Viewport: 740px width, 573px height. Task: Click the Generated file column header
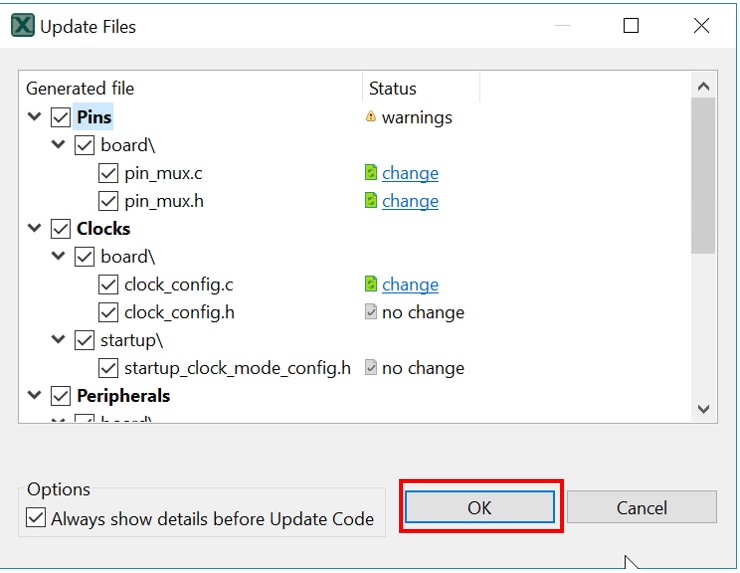click(x=80, y=89)
